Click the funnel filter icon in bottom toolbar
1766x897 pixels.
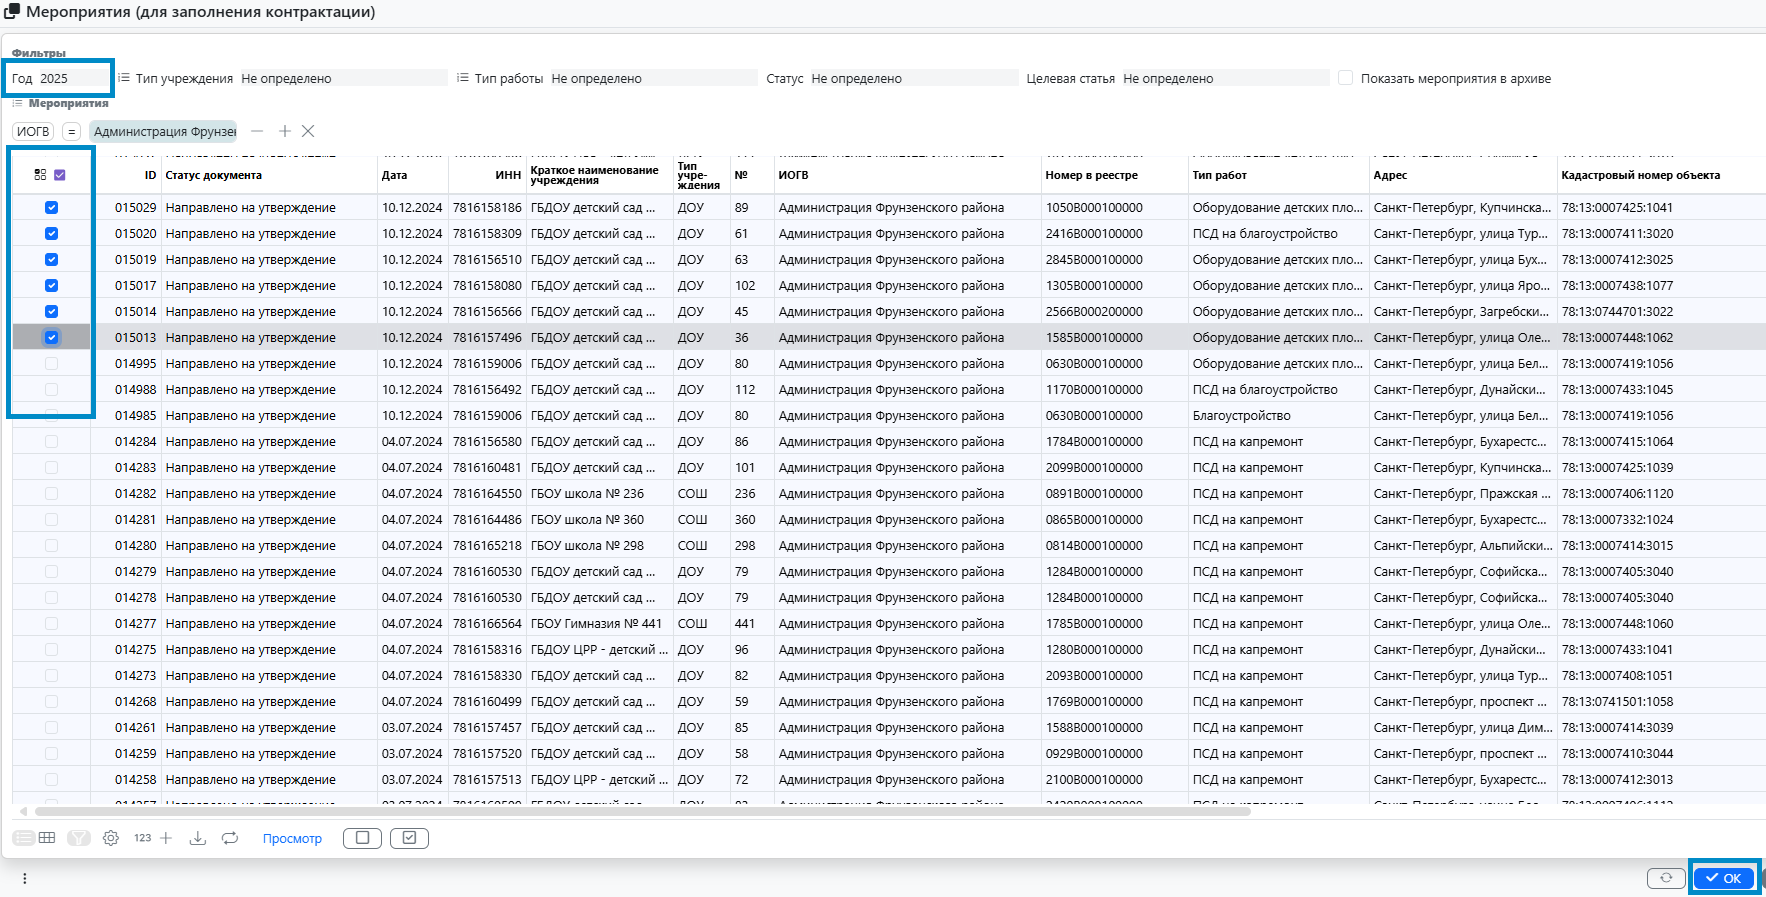click(79, 838)
